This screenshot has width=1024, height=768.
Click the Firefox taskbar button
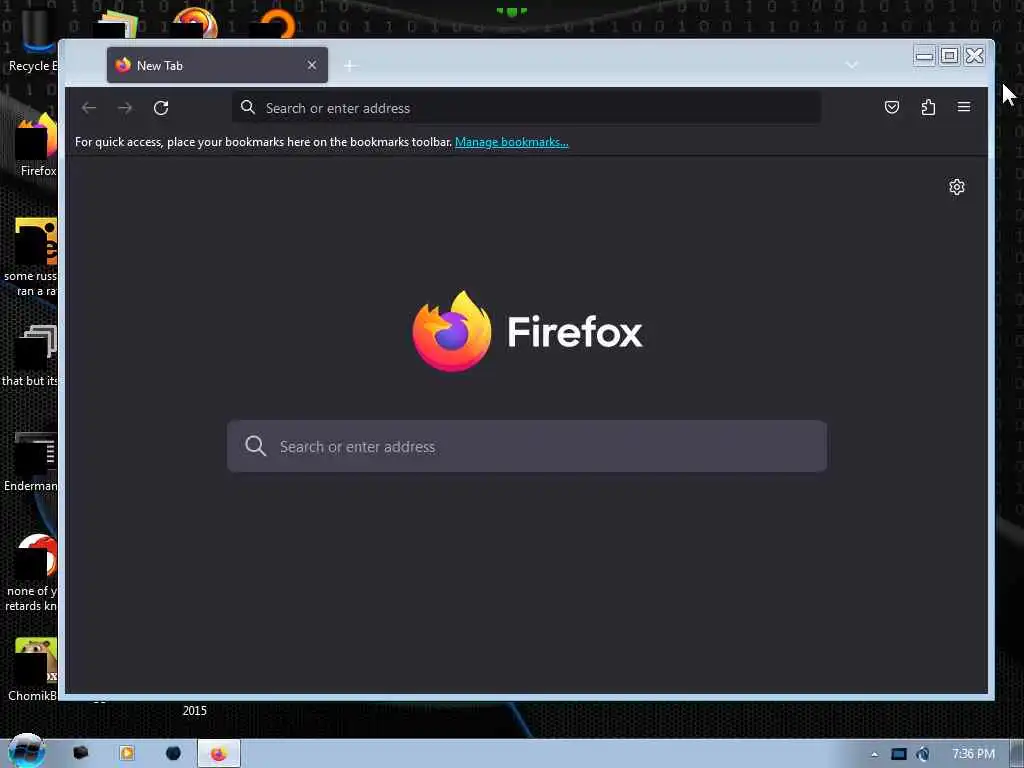(x=219, y=754)
